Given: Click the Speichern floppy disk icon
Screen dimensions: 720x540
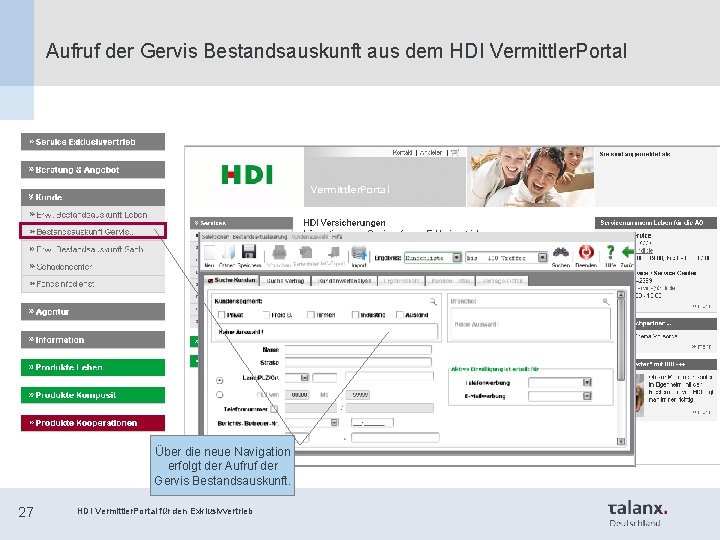Looking at the screenshot, I should 248,253.
